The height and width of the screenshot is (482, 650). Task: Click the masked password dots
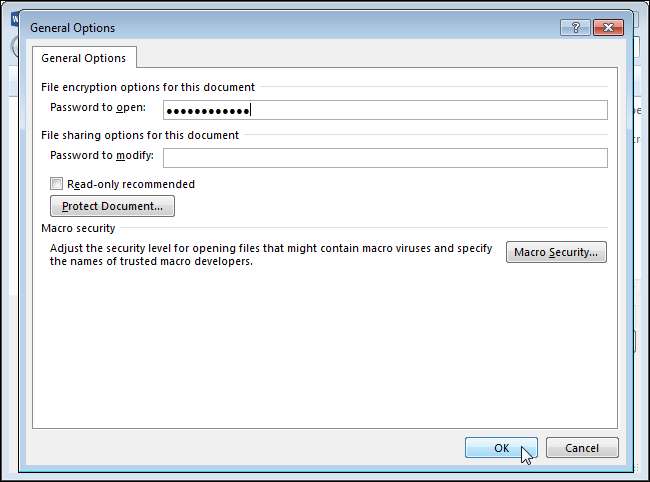[208, 110]
